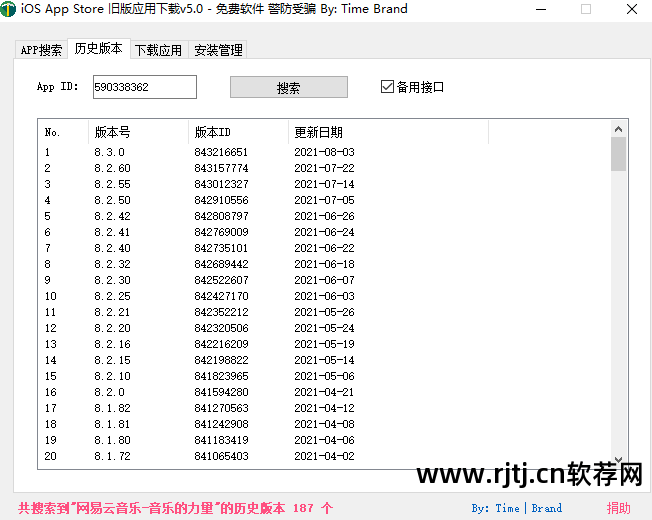Switch to the APP搜索 tab

coord(41,50)
